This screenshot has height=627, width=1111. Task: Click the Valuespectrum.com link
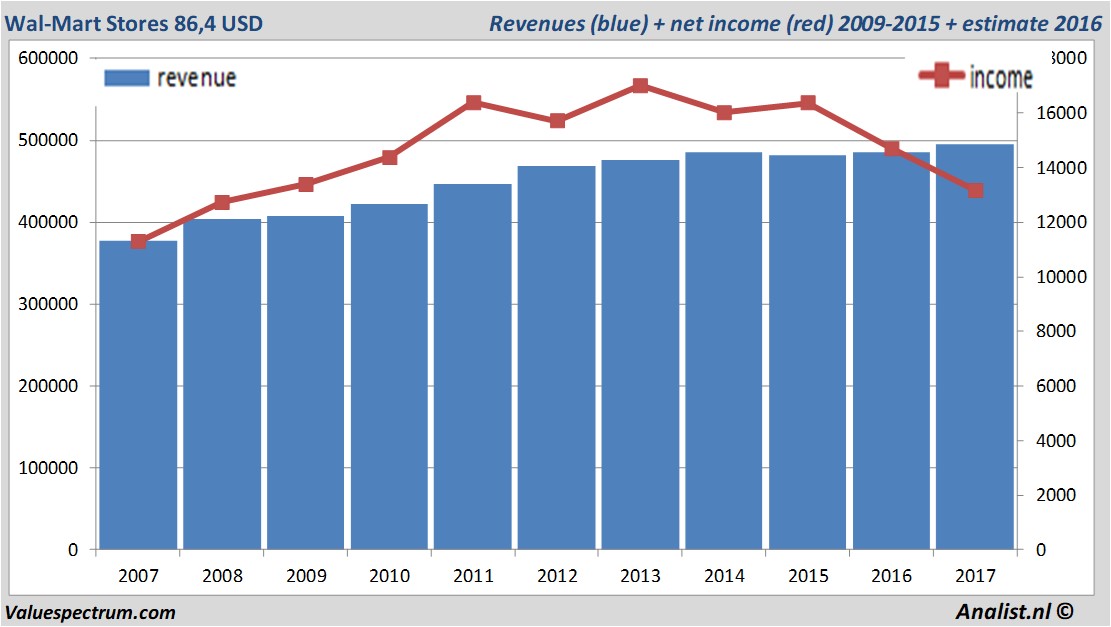(x=90, y=613)
